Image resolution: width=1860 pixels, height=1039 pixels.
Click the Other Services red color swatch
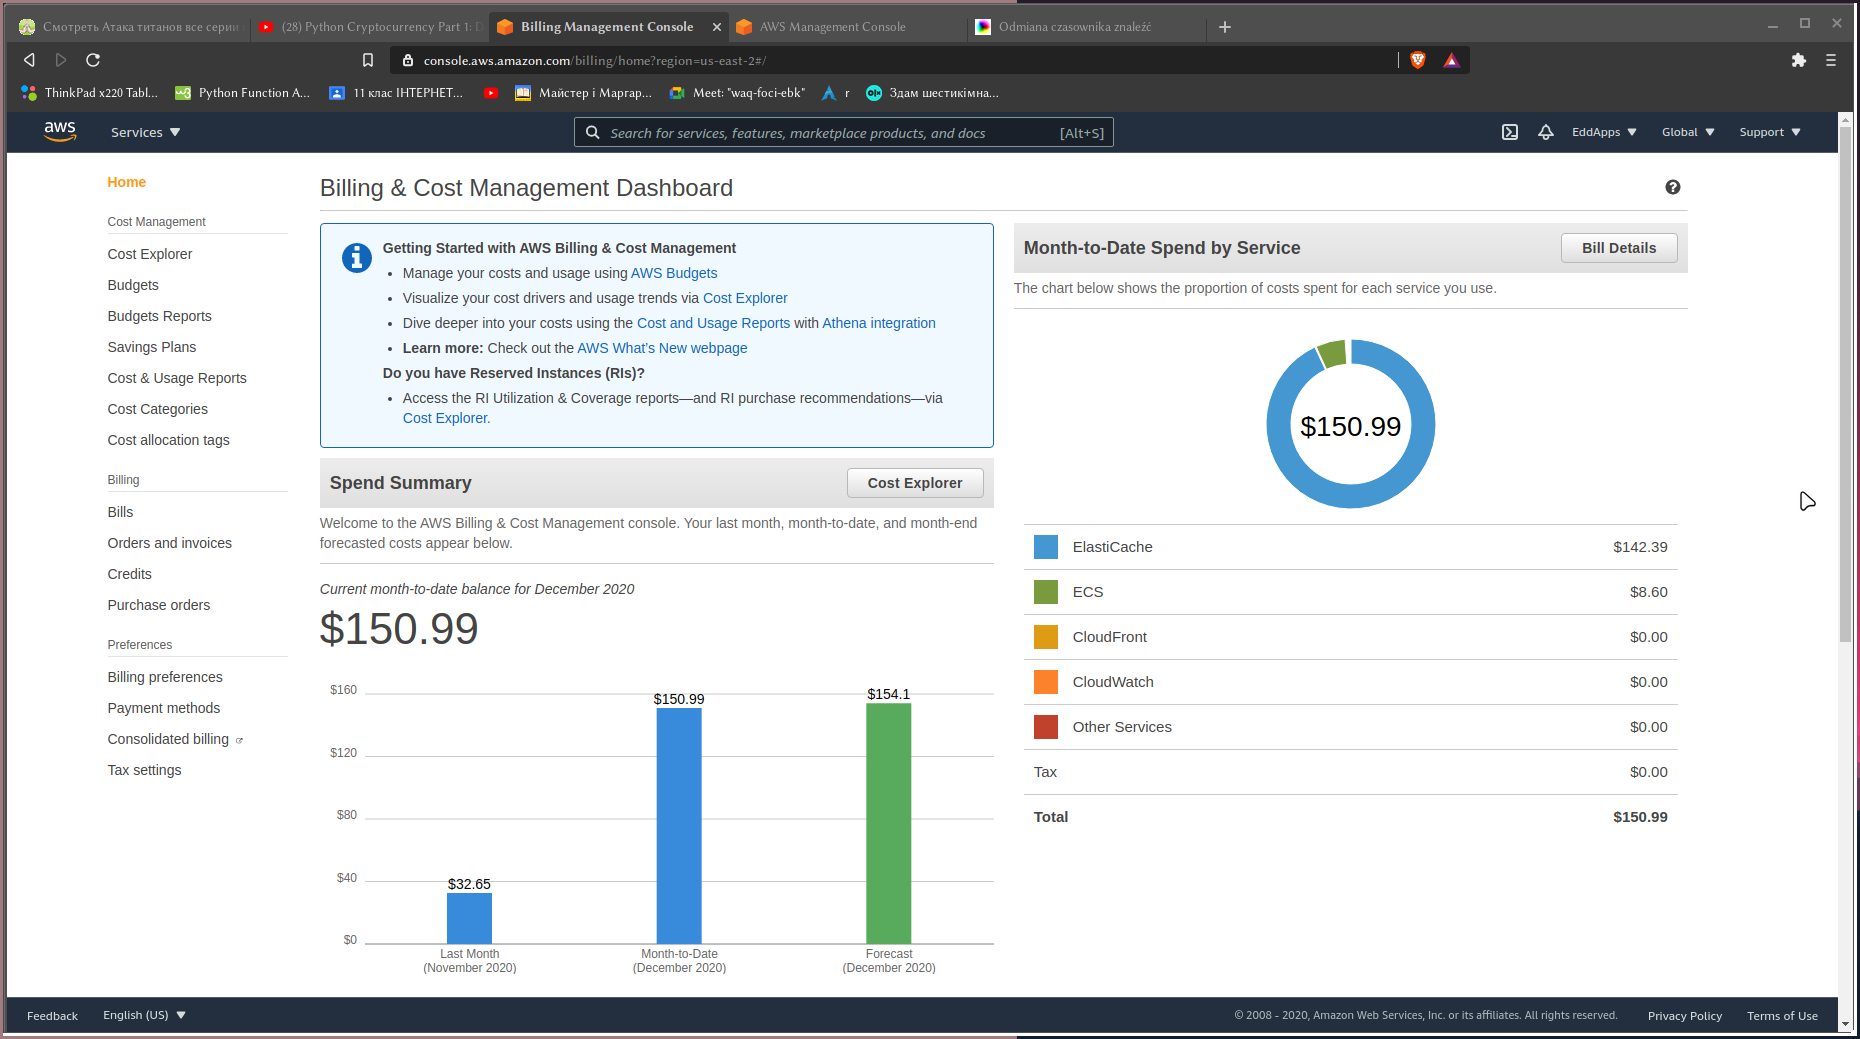[1046, 727]
